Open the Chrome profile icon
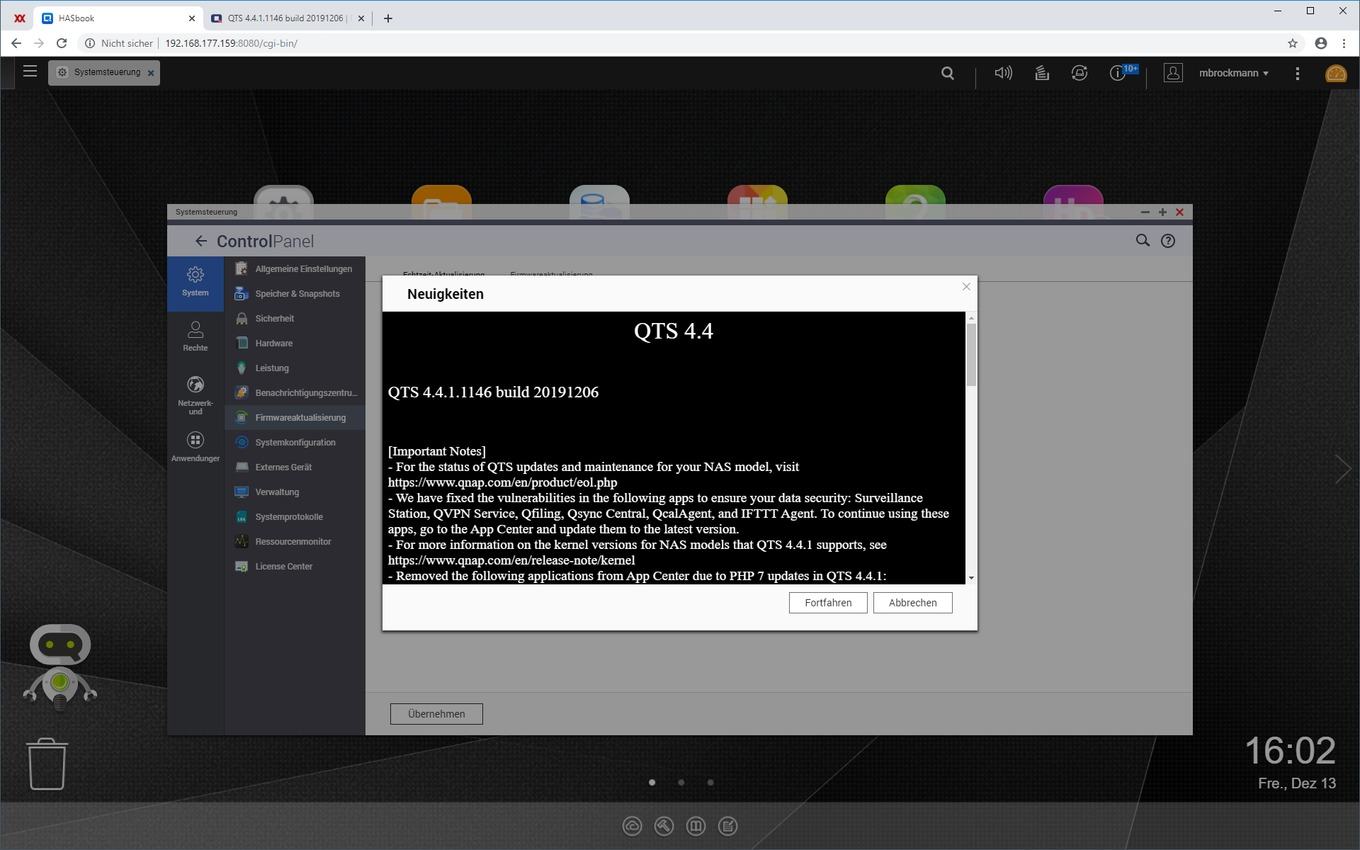Screen dimensions: 1360x850 coord(1321,43)
